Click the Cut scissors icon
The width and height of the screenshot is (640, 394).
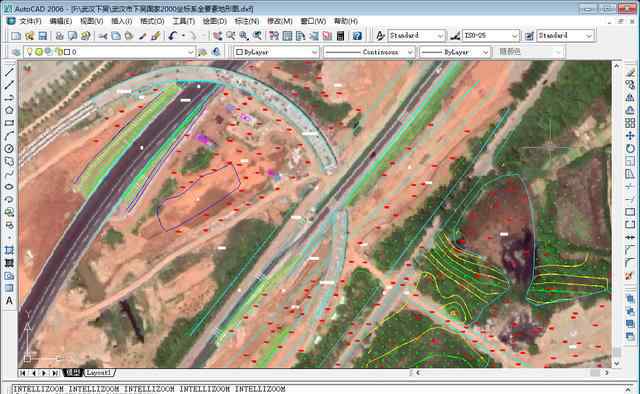click(103, 36)
